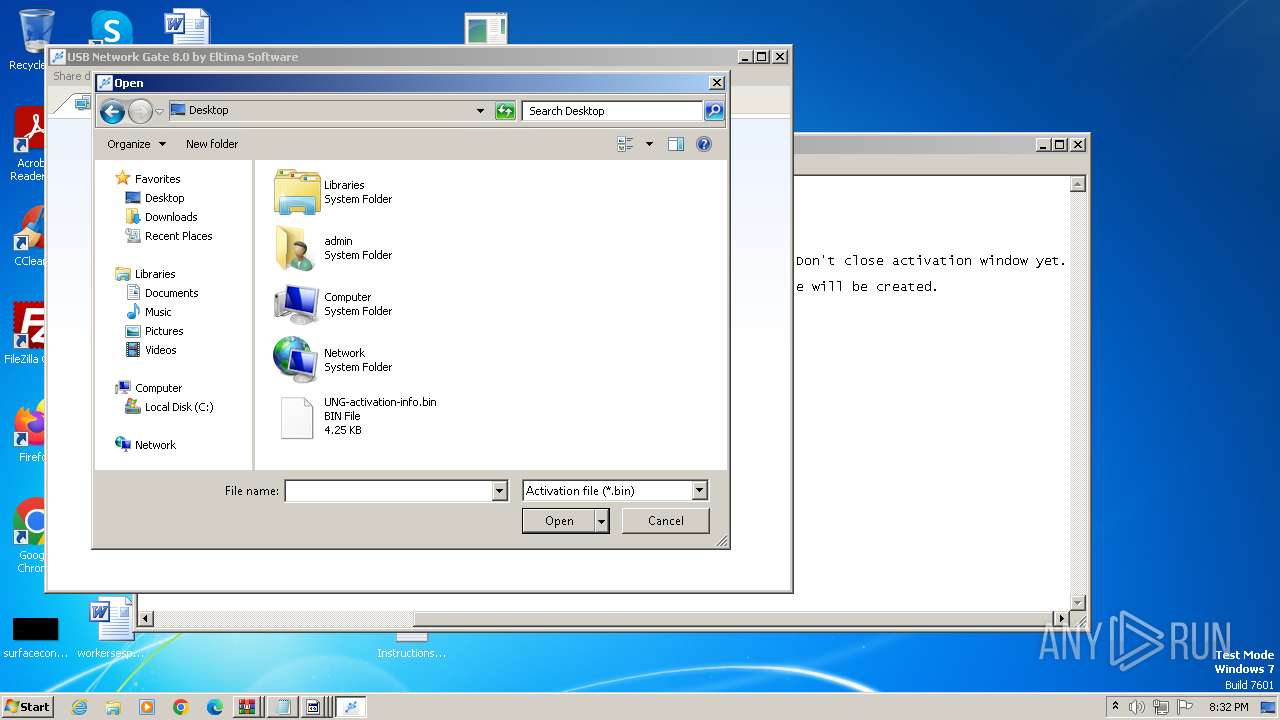Refresh the Desktop folder location
The width and height of the screenshot is (1280, 720).
505,111
